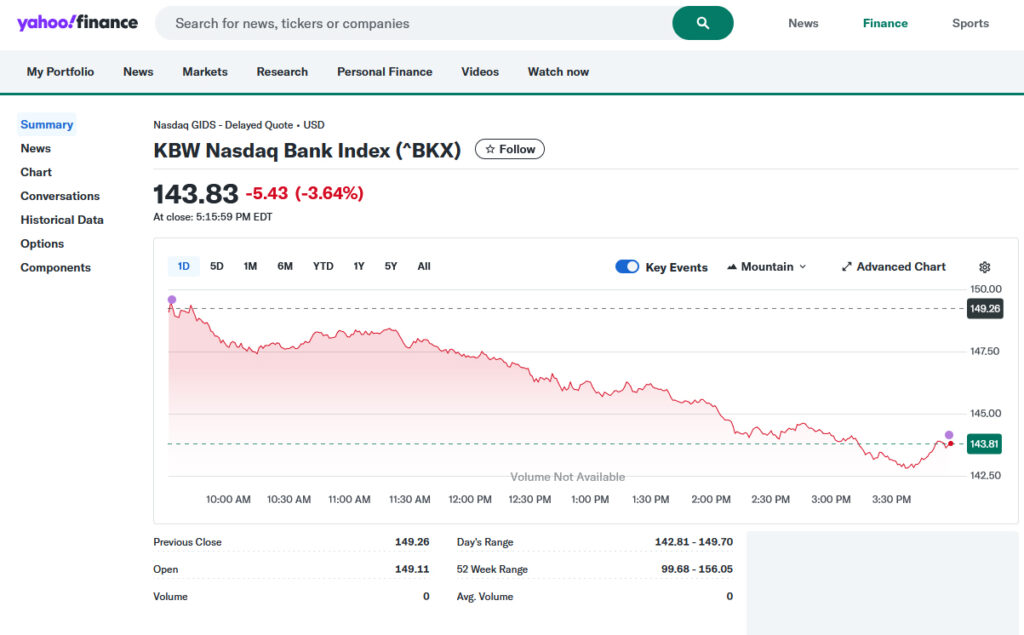The image size is (1024, 635).
Task: Click the Yahoo Finance logo
Action: (77, 23)
